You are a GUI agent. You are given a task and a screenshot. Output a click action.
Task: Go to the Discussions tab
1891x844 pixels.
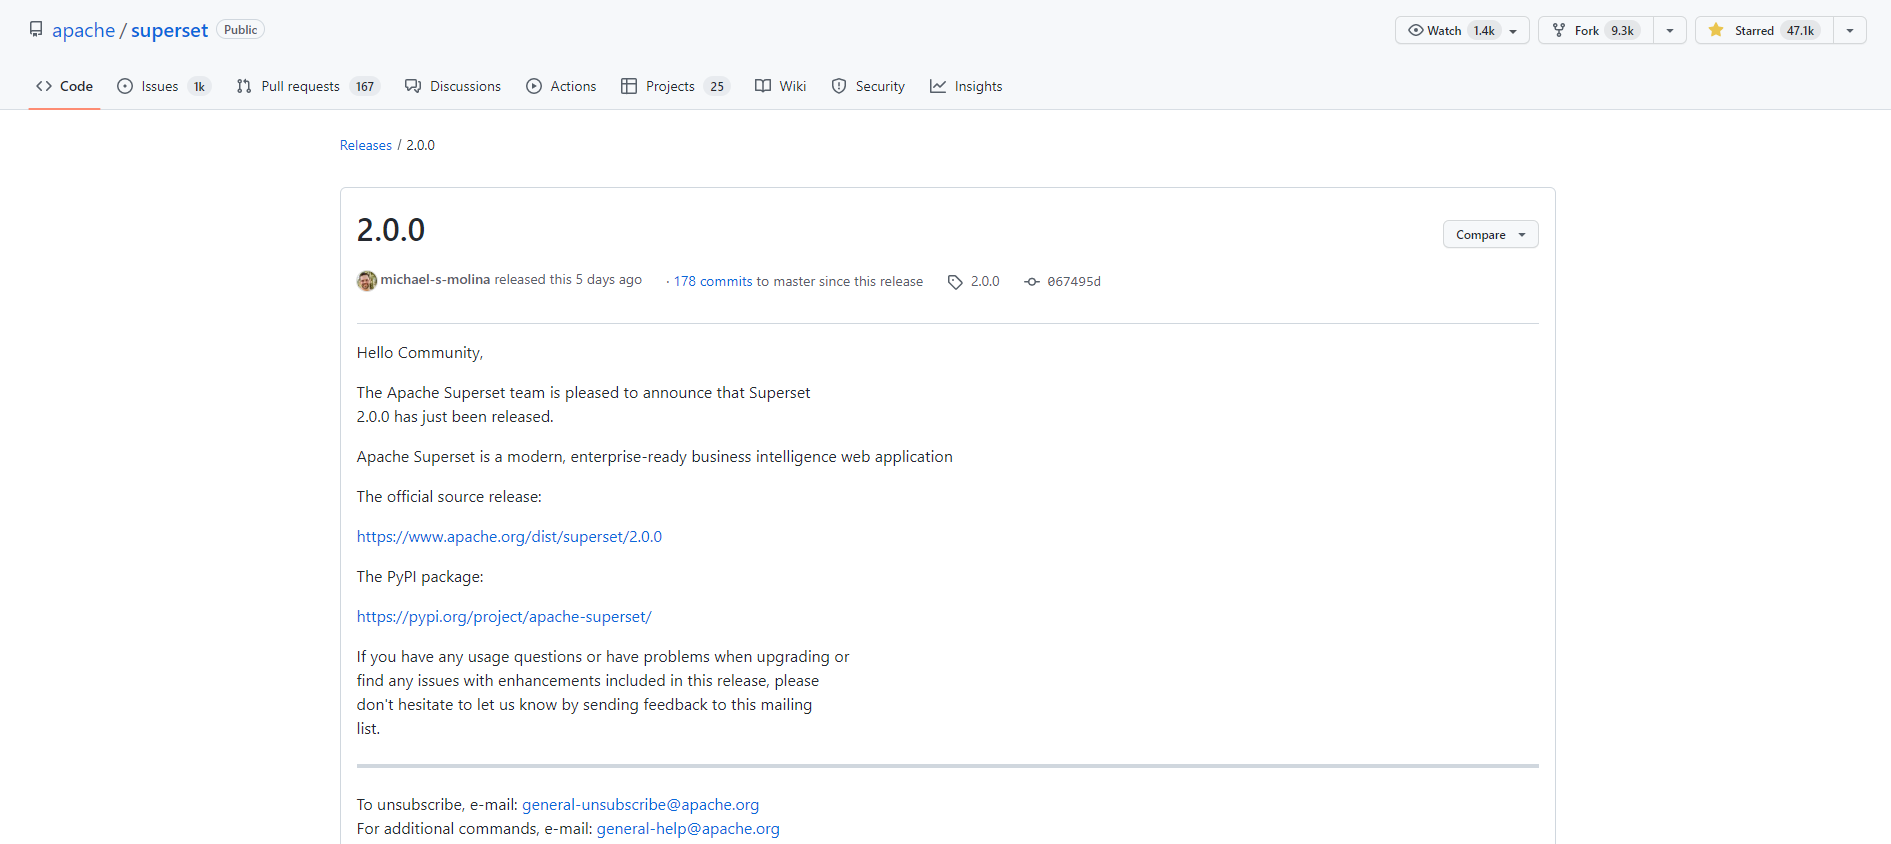(x=453, y=86)
